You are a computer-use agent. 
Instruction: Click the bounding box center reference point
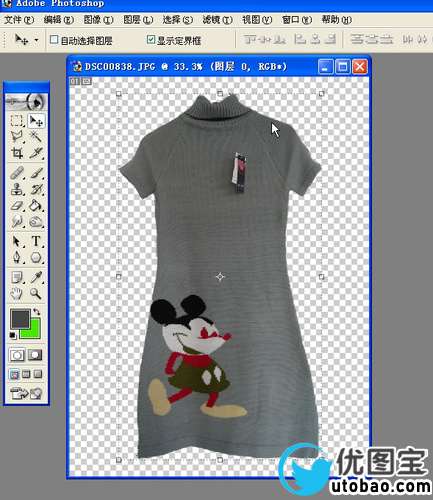(220, 277)
